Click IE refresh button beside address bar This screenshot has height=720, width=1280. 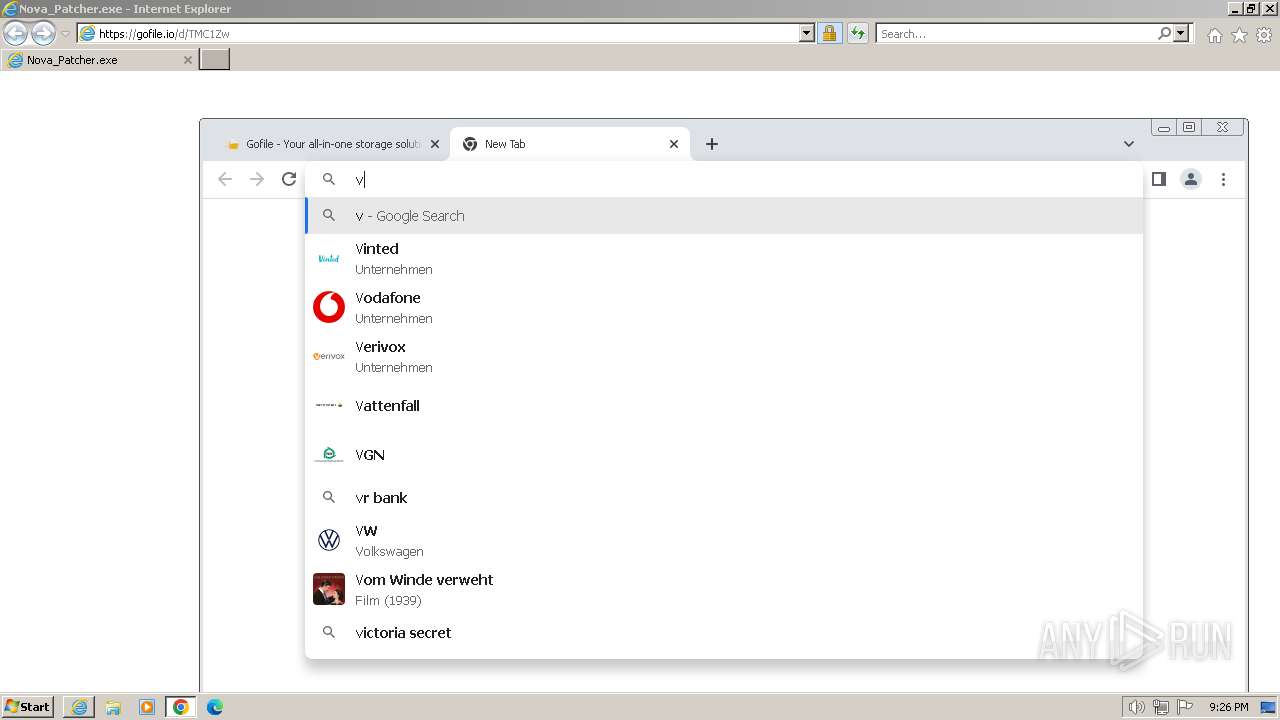coord(858,34)
